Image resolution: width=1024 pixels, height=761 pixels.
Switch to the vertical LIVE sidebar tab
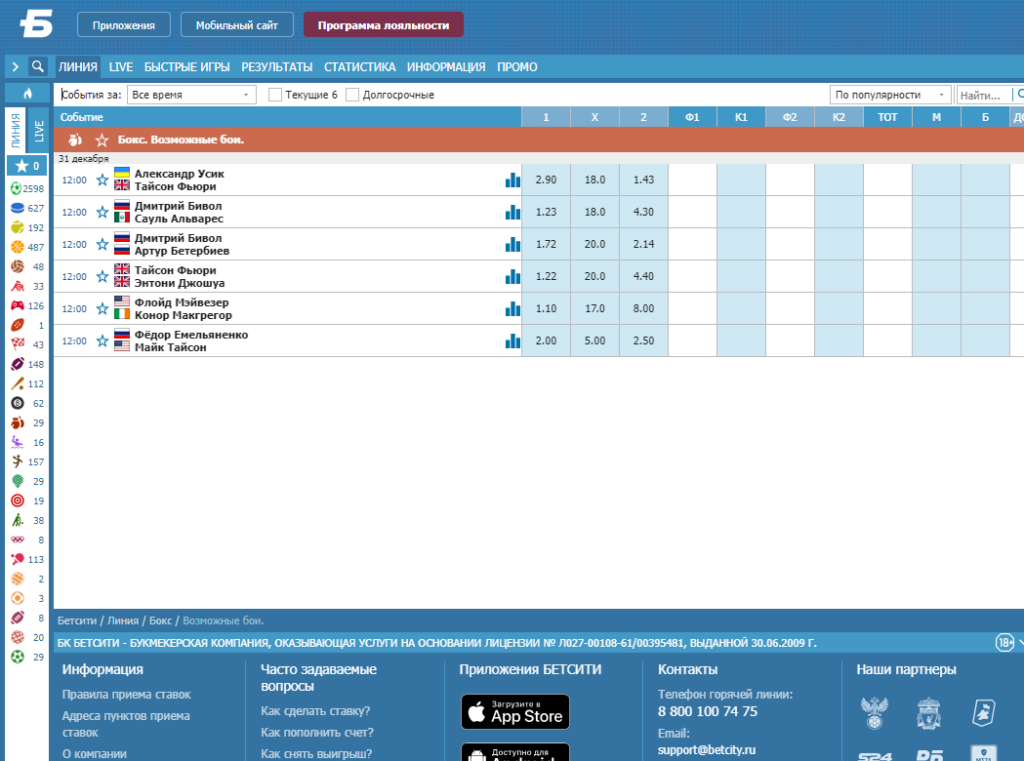39,131
